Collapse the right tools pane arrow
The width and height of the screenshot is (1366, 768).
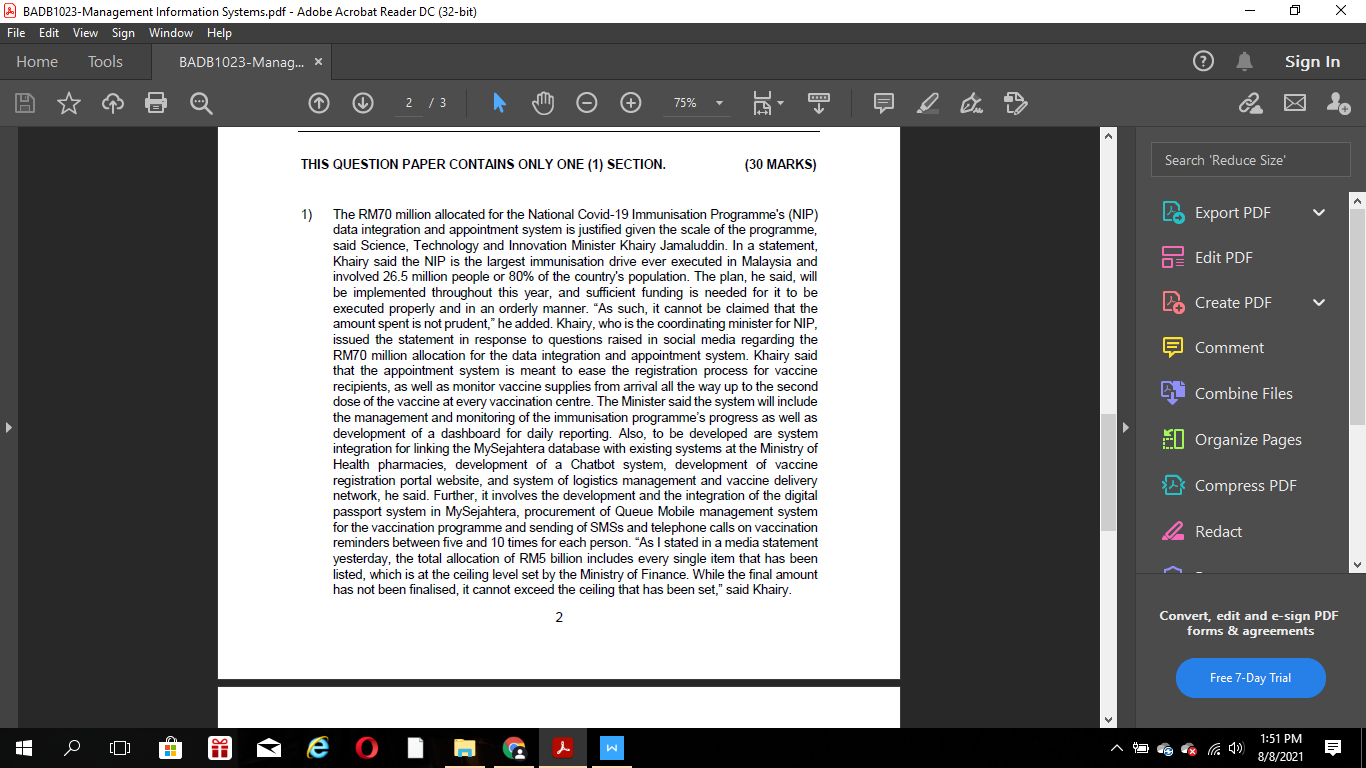(x=1126, y=427)
